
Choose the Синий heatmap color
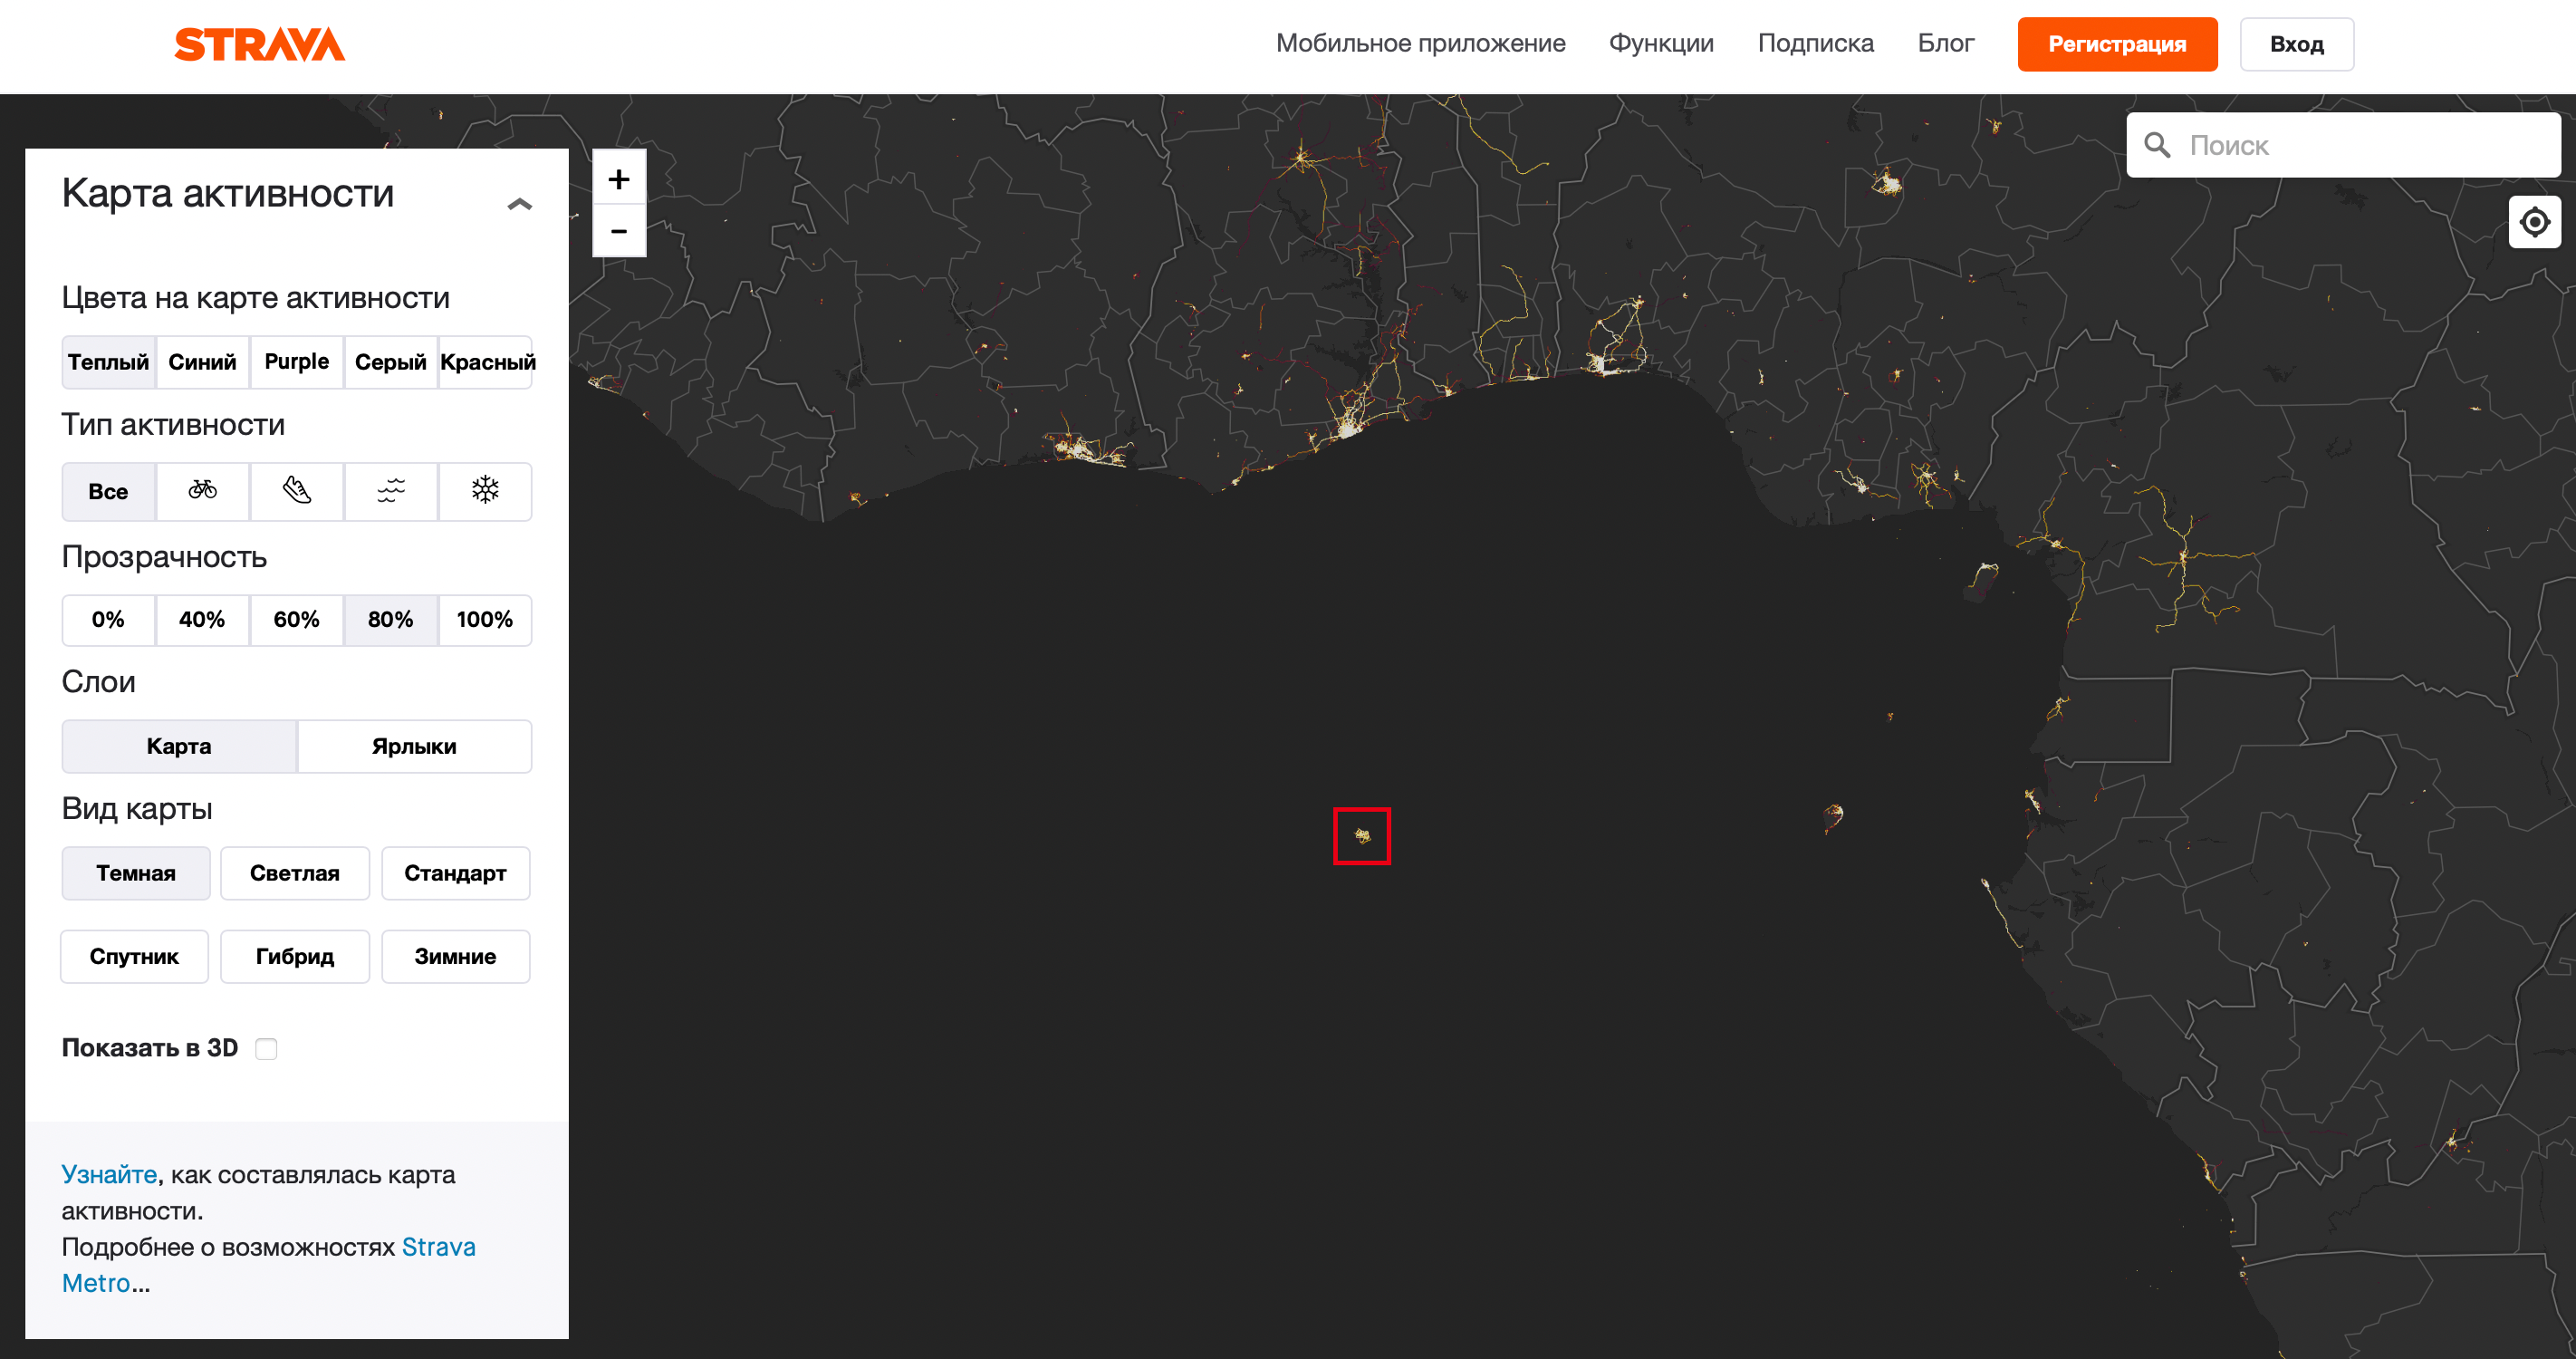(202, 362)
